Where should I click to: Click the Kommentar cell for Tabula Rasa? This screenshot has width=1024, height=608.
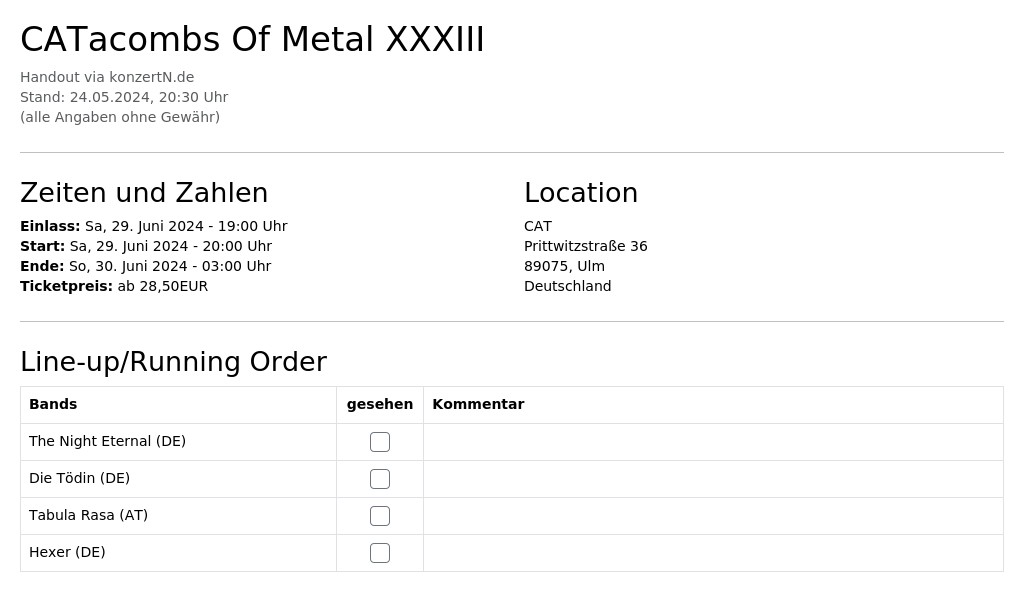[713, 516]
